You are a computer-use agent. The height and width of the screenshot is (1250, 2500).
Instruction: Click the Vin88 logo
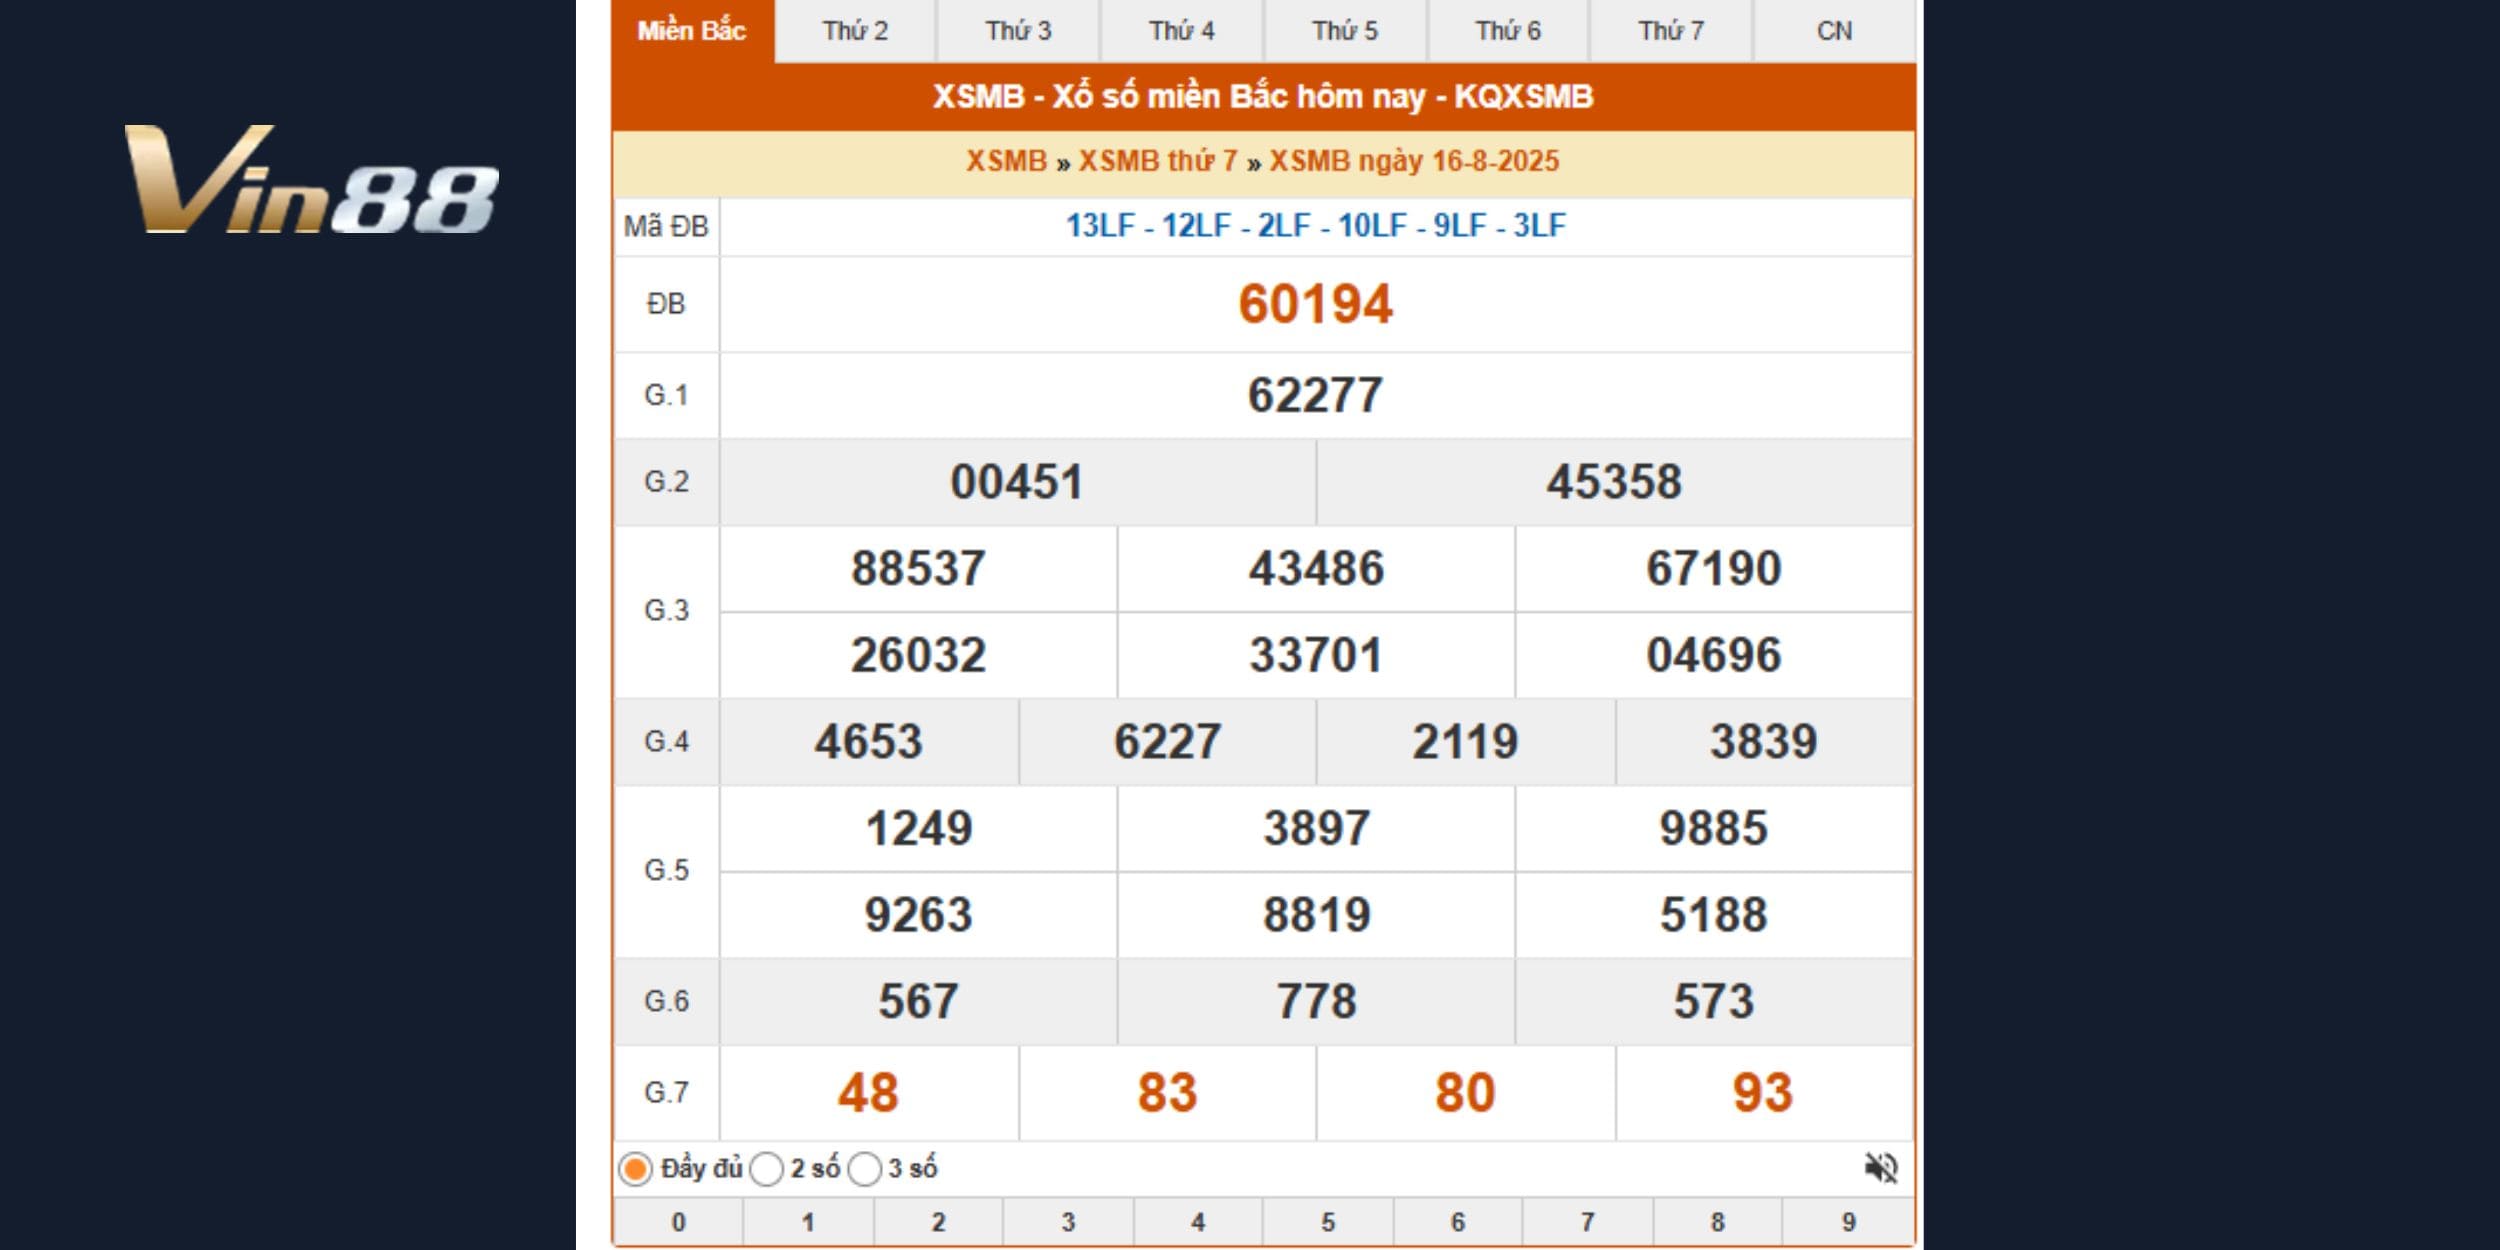311,180
